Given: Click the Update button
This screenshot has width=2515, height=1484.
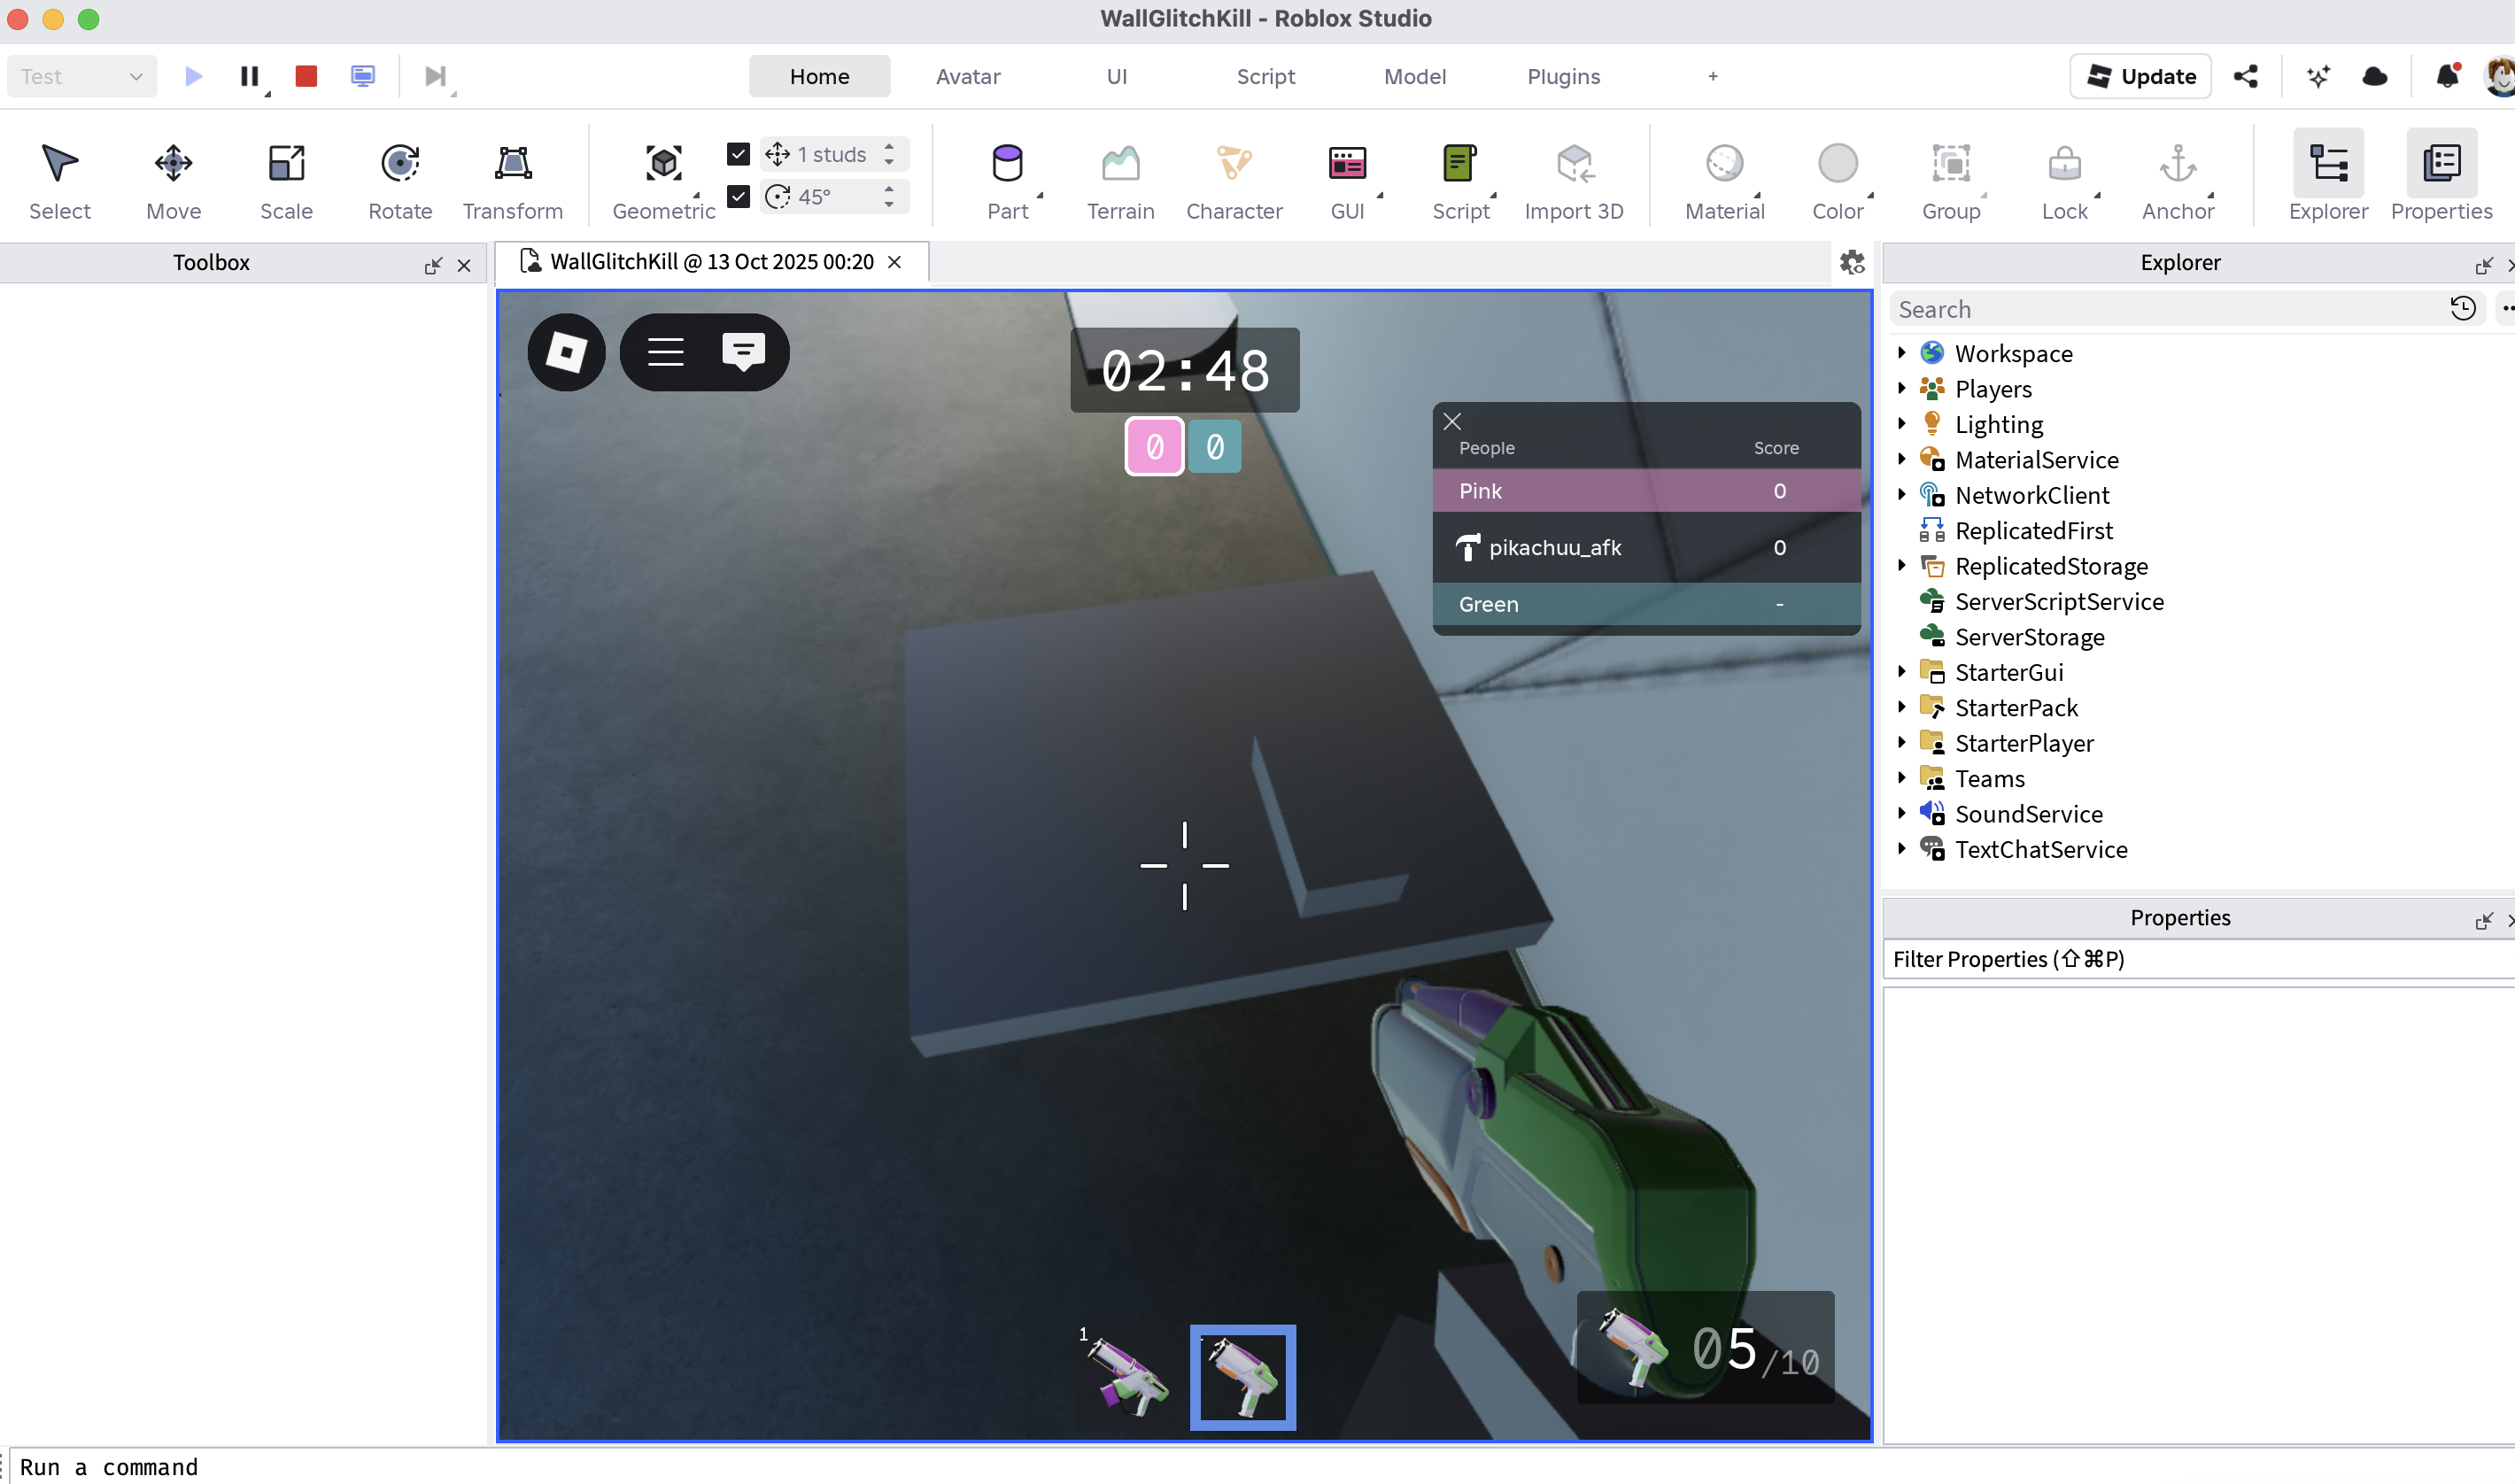Looking at the screenshot, I should click(2139, 76).
